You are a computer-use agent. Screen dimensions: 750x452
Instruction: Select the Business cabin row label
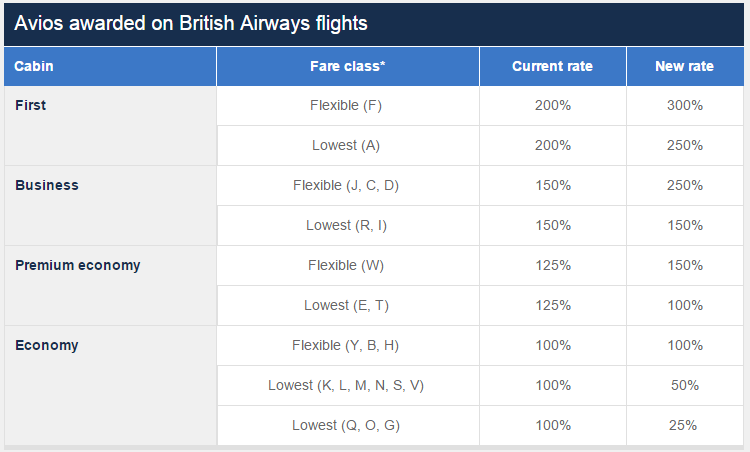tap(47, 185)
